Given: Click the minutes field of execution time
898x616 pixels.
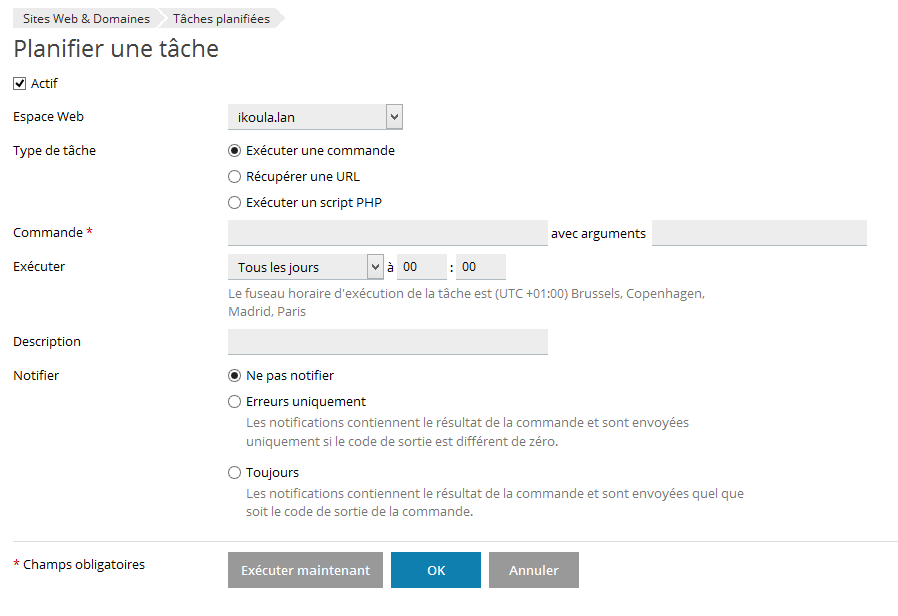Looking at the screenshot, I should pyautogui.click(x=481, y=267).
